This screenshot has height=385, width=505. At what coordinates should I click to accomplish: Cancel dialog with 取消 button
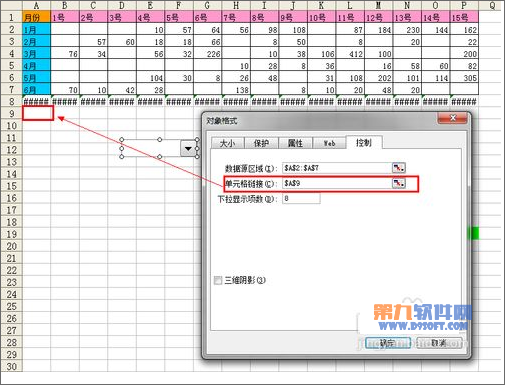[439, 343]
